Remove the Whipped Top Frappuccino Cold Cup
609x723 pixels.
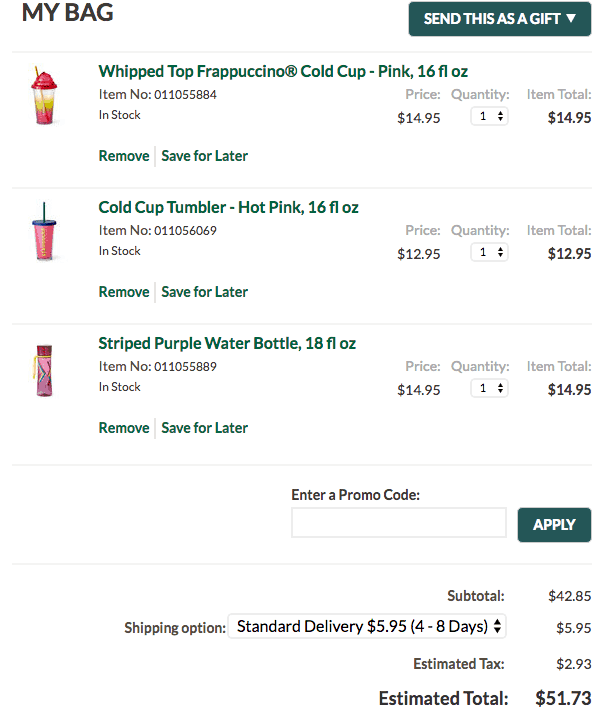pyautogui.click(x=124, y=156)
